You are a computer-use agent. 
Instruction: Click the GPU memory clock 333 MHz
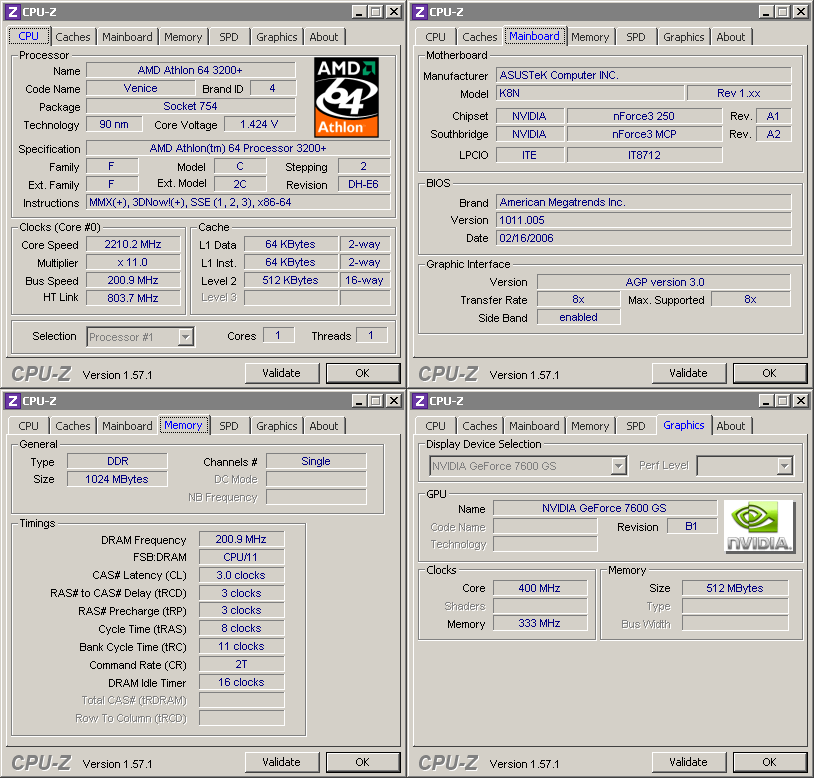[540, 623]
